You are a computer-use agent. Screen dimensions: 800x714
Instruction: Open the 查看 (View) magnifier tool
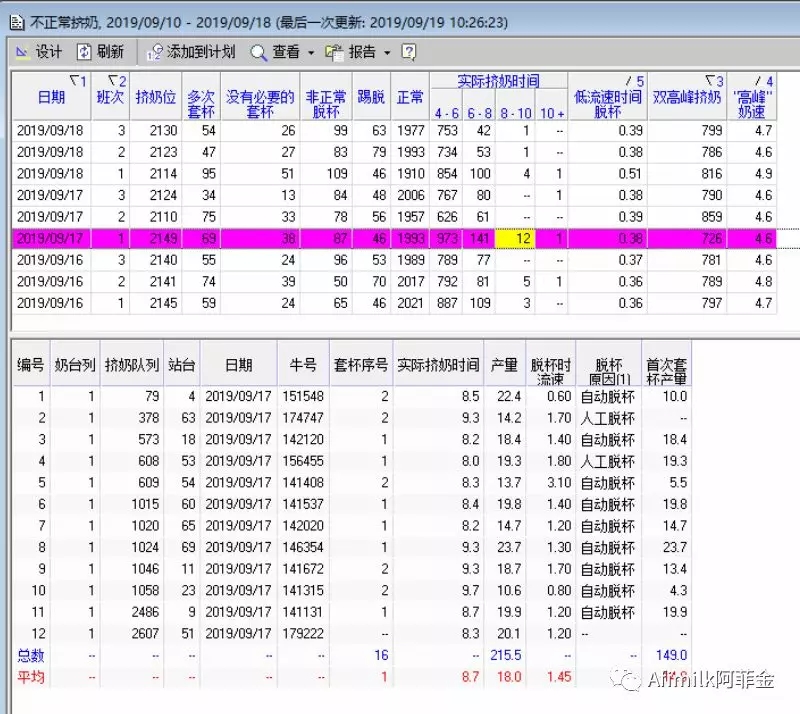pos(276,52)
